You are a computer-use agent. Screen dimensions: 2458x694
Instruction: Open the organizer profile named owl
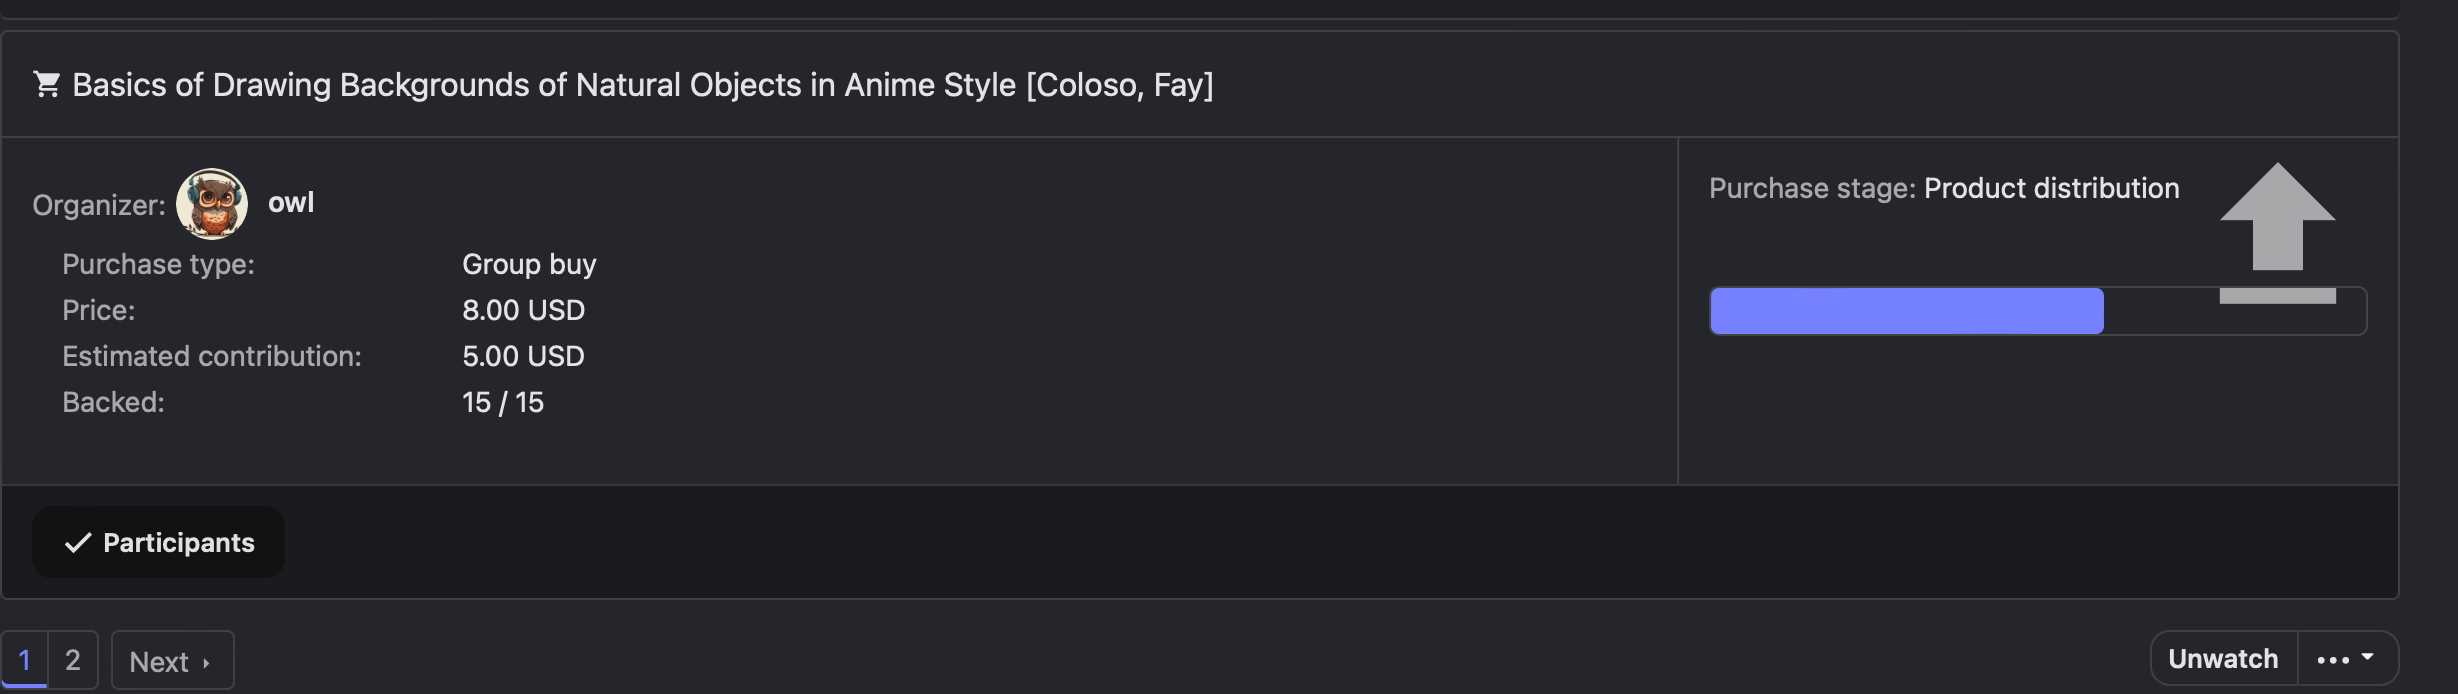291,203
